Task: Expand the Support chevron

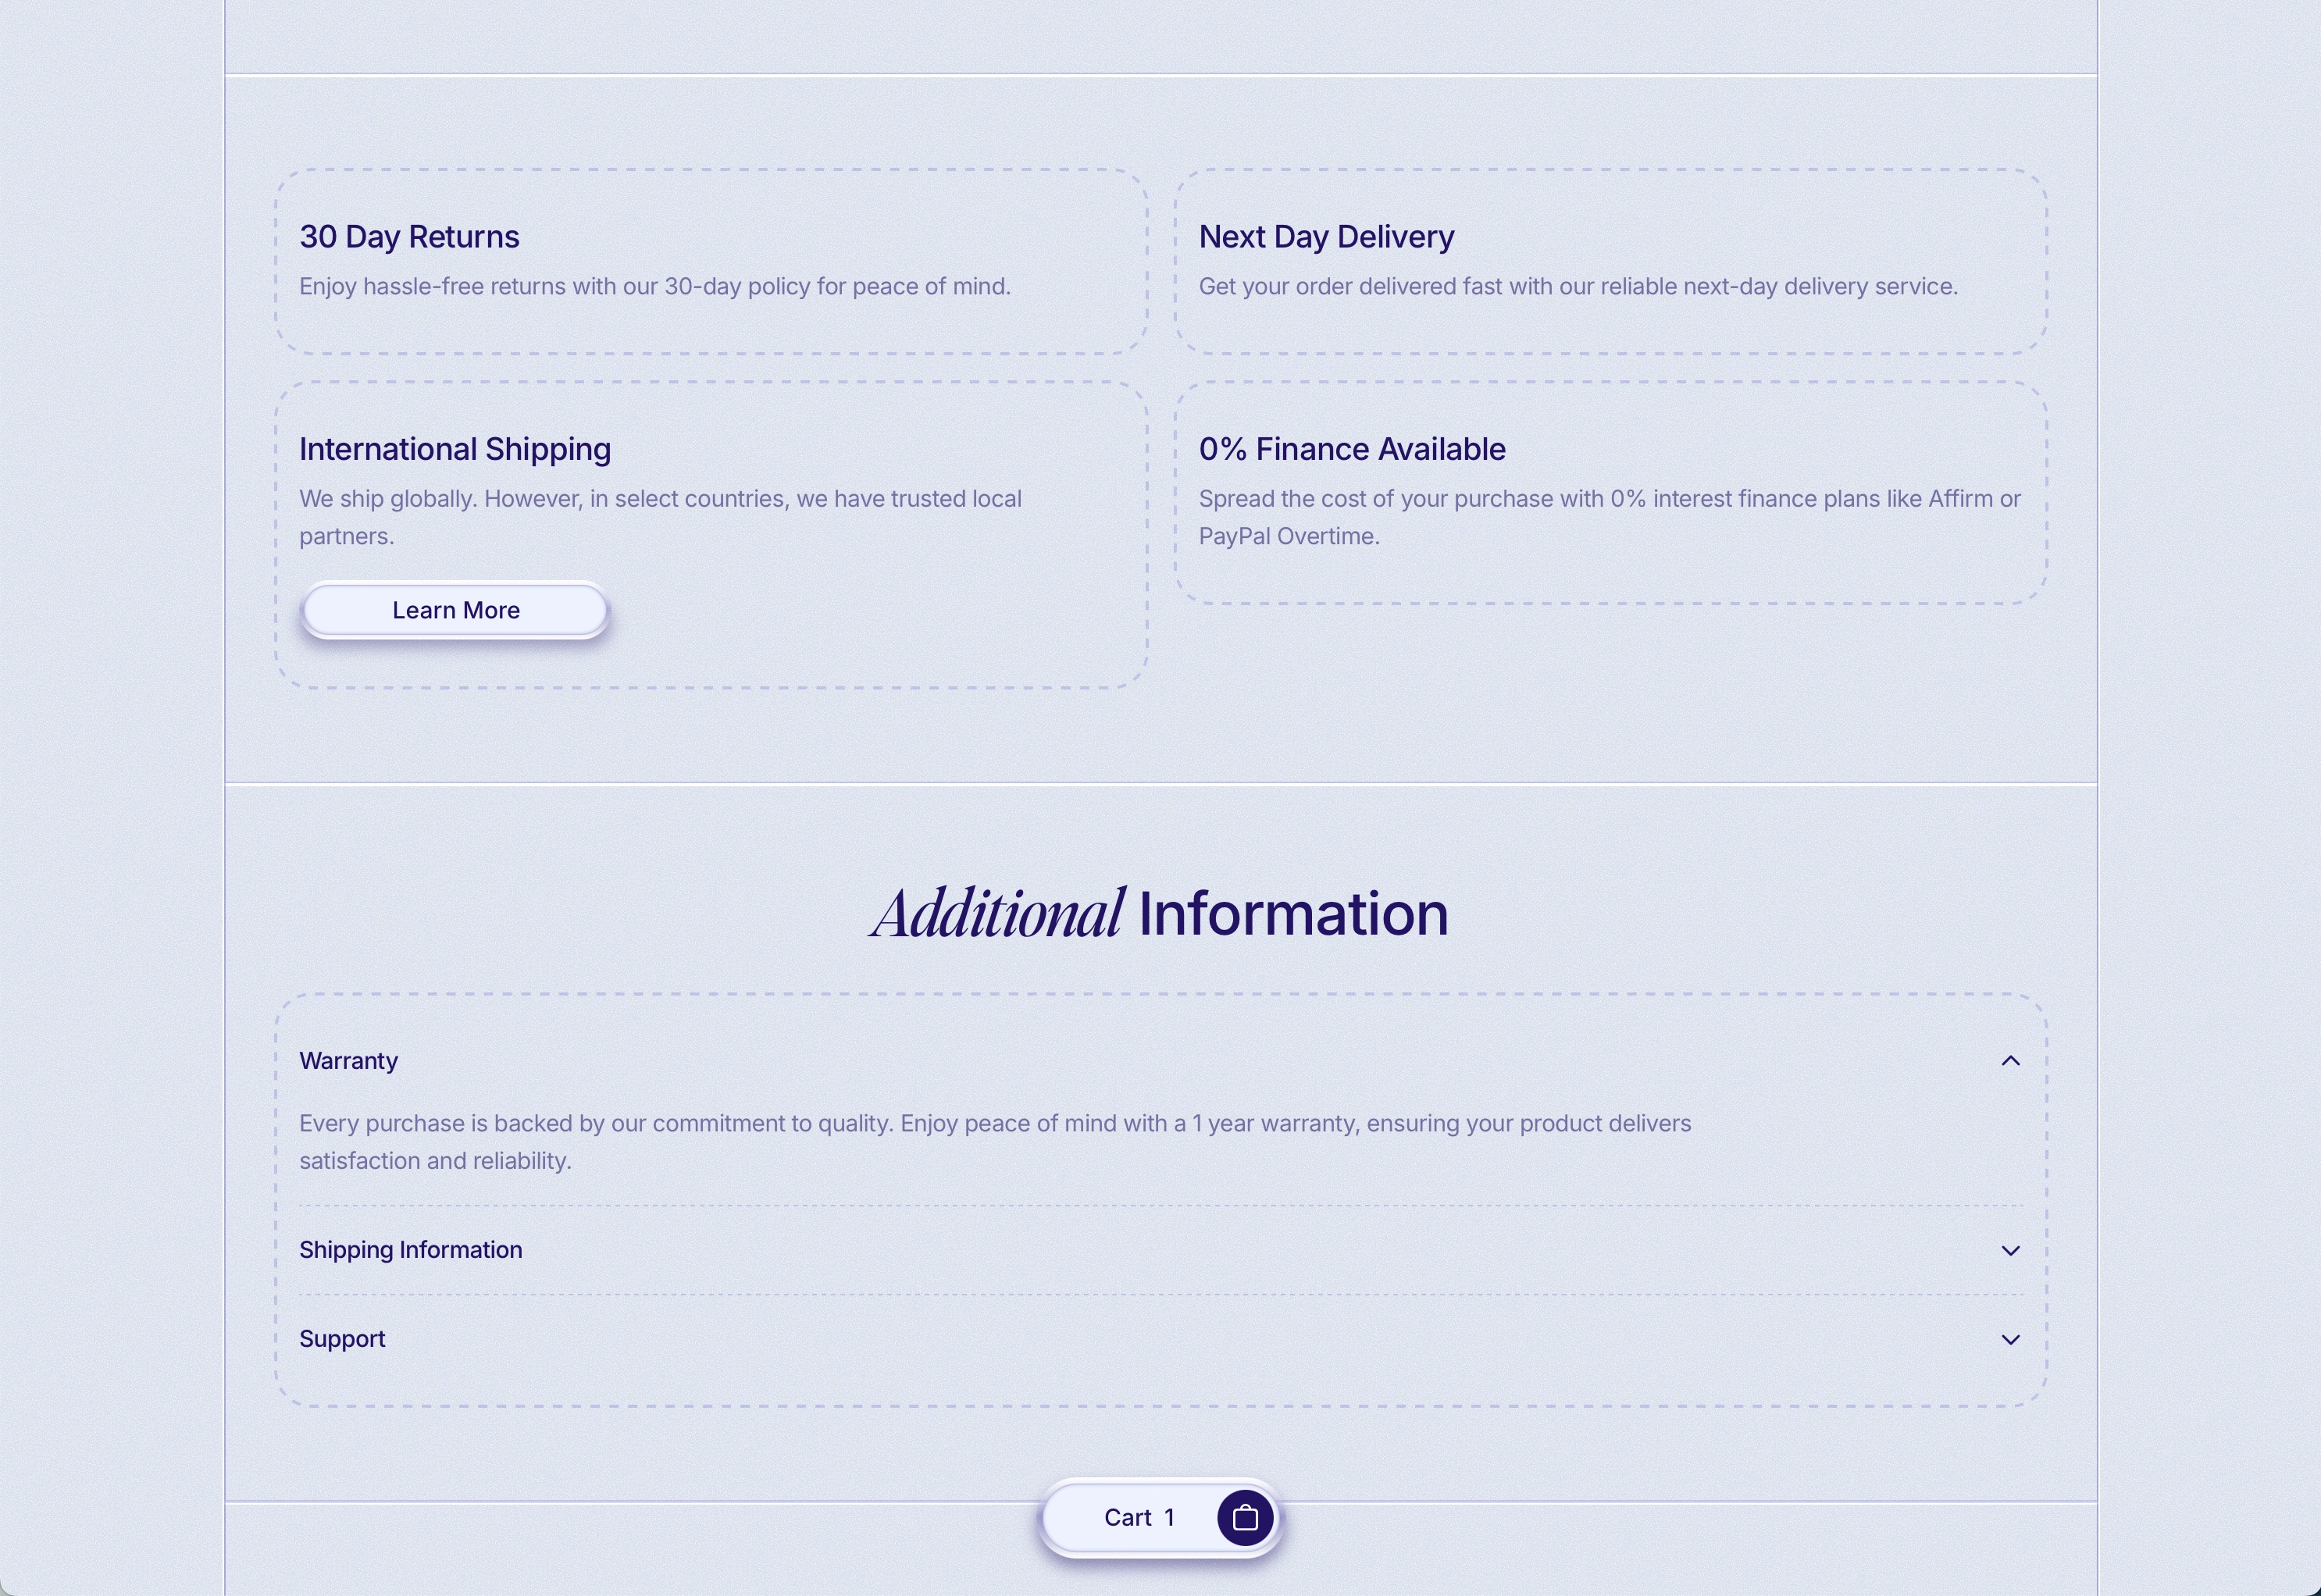Action: pyautogui.click(x=2010, y=1339)
